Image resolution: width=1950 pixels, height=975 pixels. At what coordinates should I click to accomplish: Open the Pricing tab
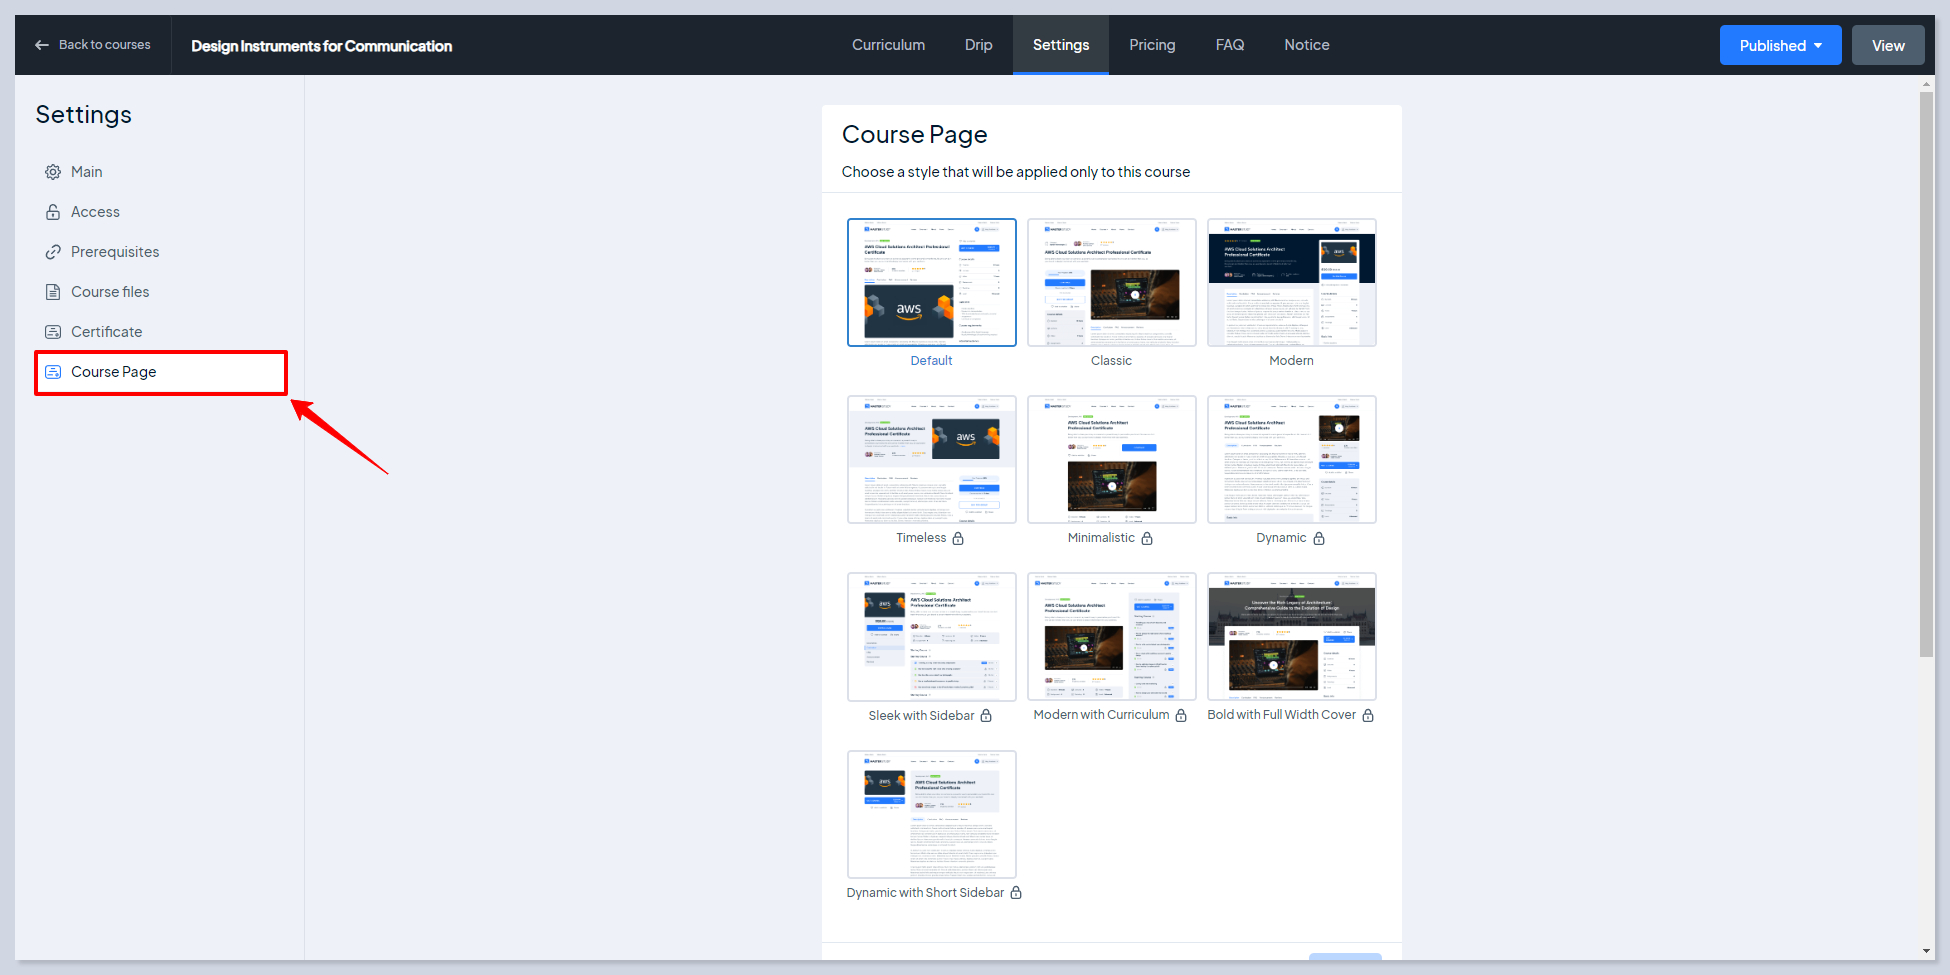[1152, 45]
